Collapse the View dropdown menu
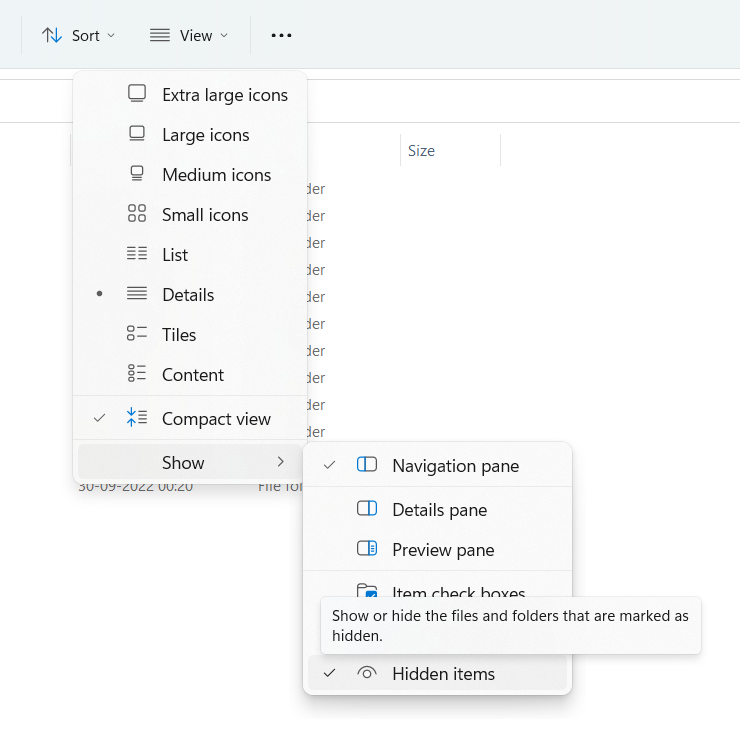The image size is (740, 751). pos(189,35)
